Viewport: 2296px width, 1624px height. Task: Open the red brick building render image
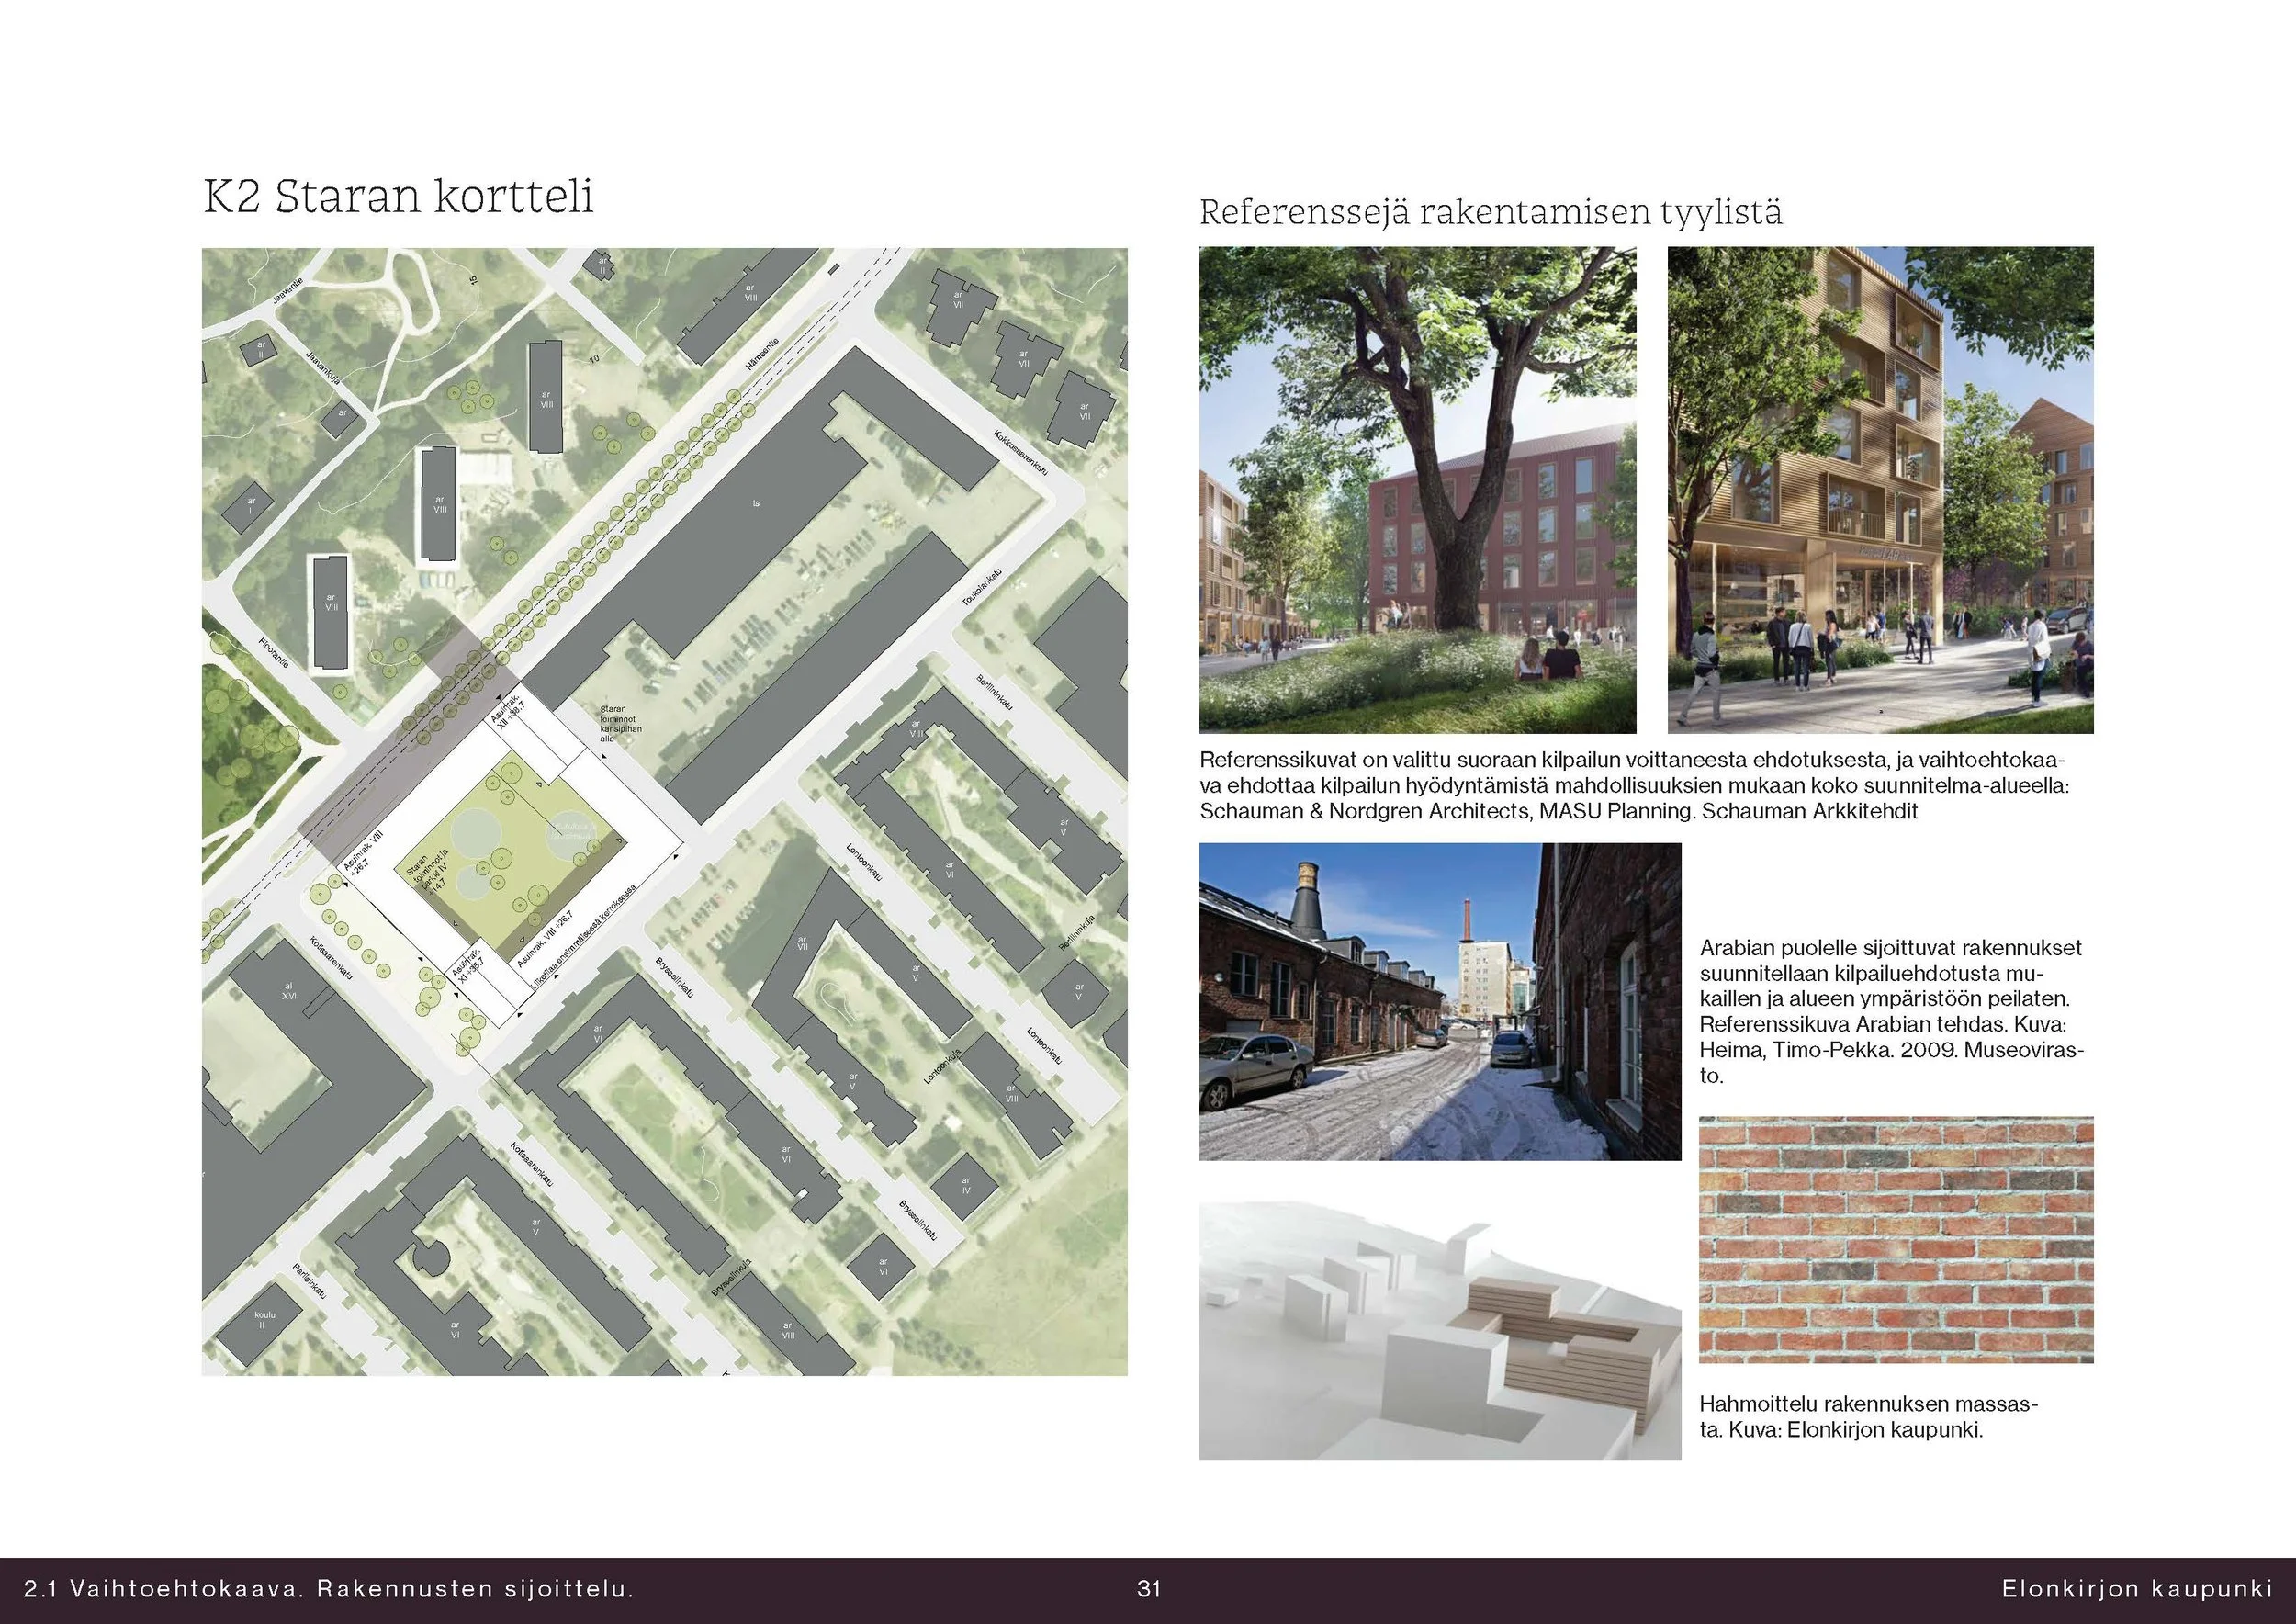coord(1417,490)
